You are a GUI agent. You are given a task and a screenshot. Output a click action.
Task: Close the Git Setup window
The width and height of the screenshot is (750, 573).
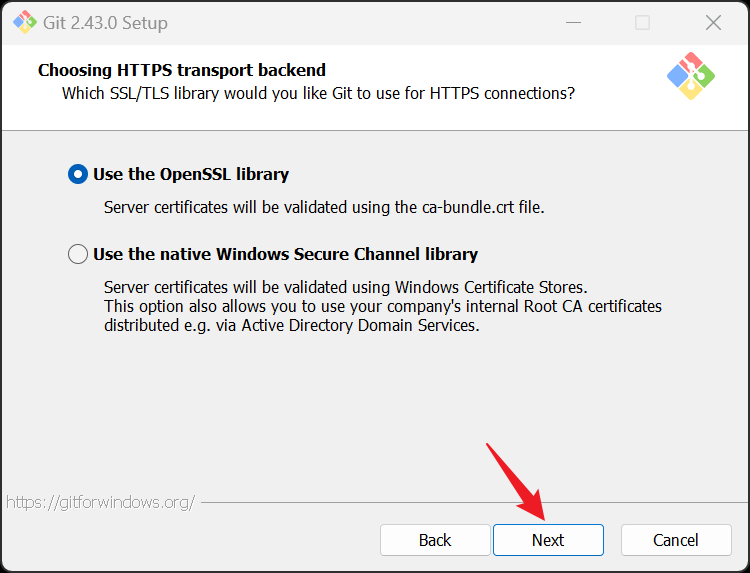tap(713, 22)
